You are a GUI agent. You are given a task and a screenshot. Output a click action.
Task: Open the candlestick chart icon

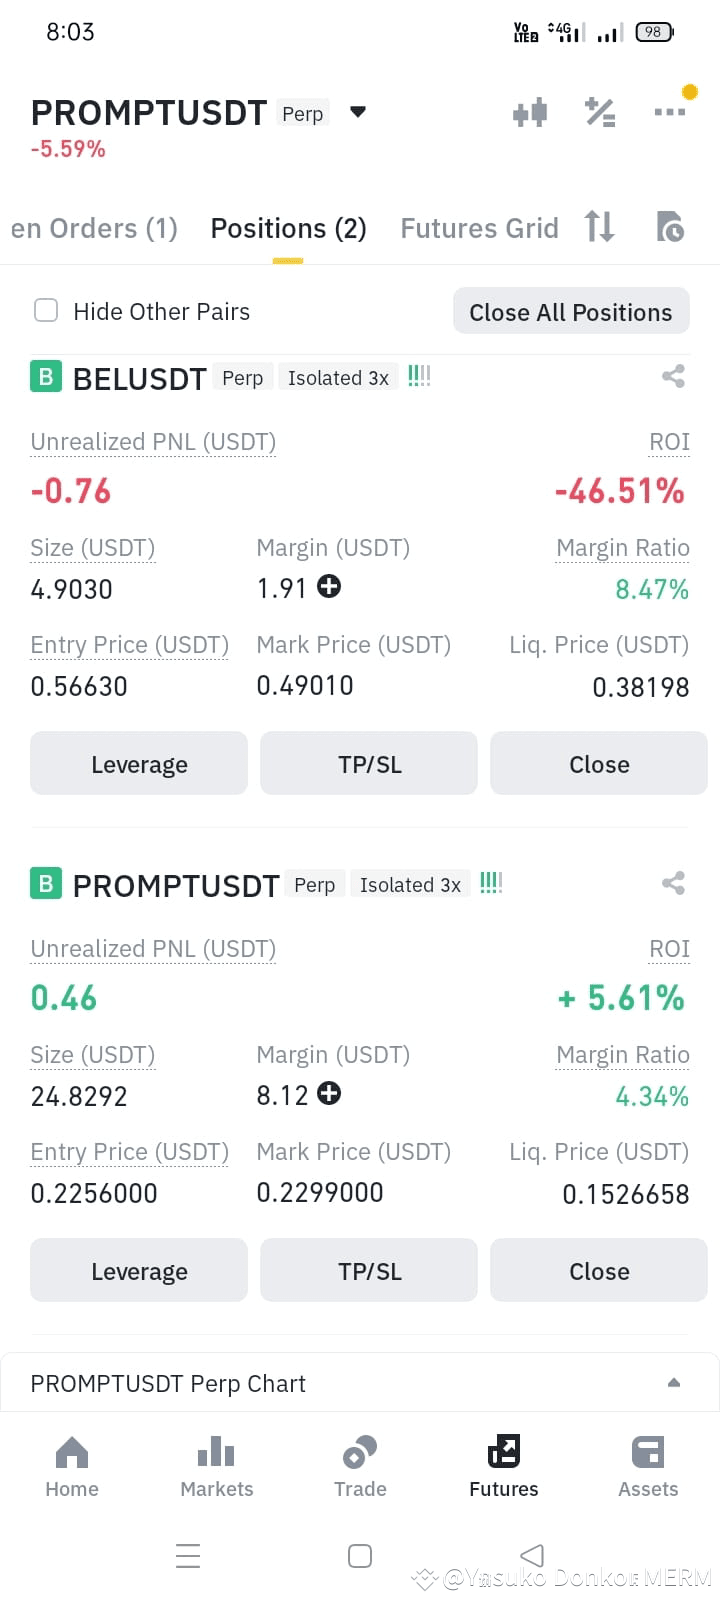[x=530, y=112]
